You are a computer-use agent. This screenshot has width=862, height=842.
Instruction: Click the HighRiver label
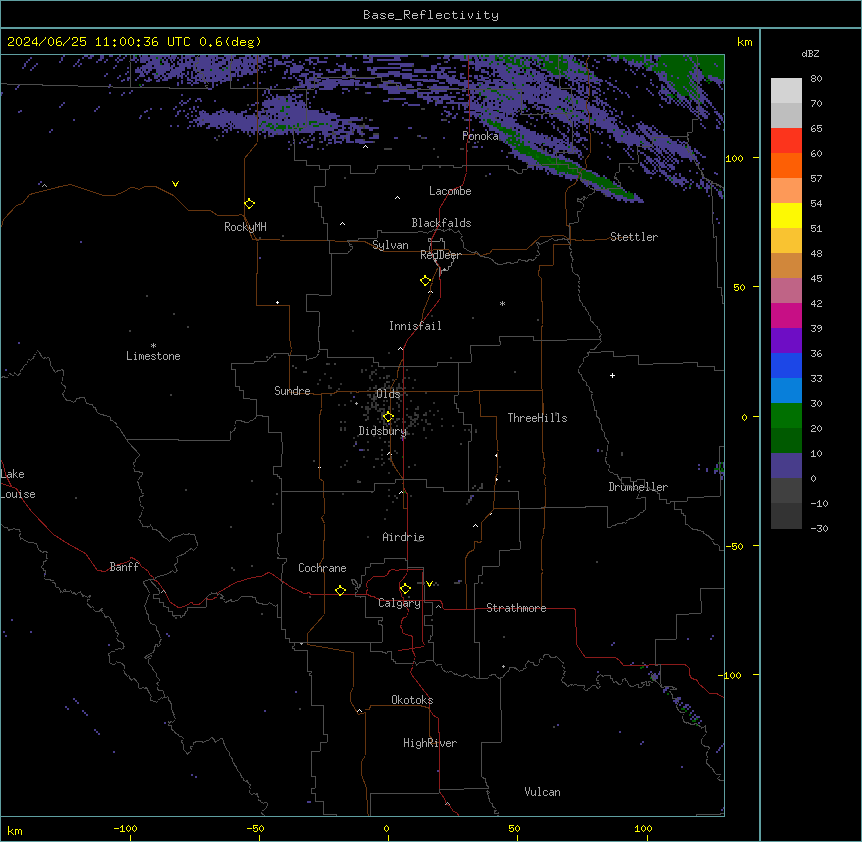tap(430, 743)
